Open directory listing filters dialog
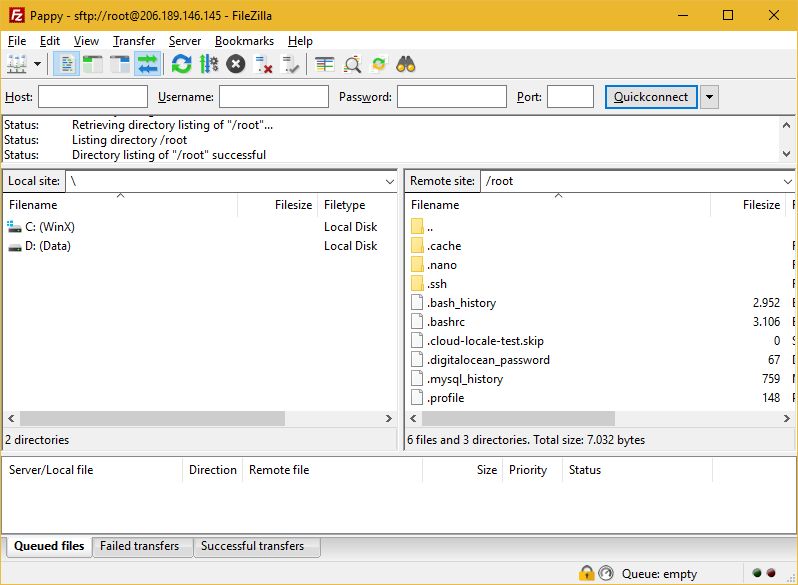The image size is (798, 585). coord(324,65)
